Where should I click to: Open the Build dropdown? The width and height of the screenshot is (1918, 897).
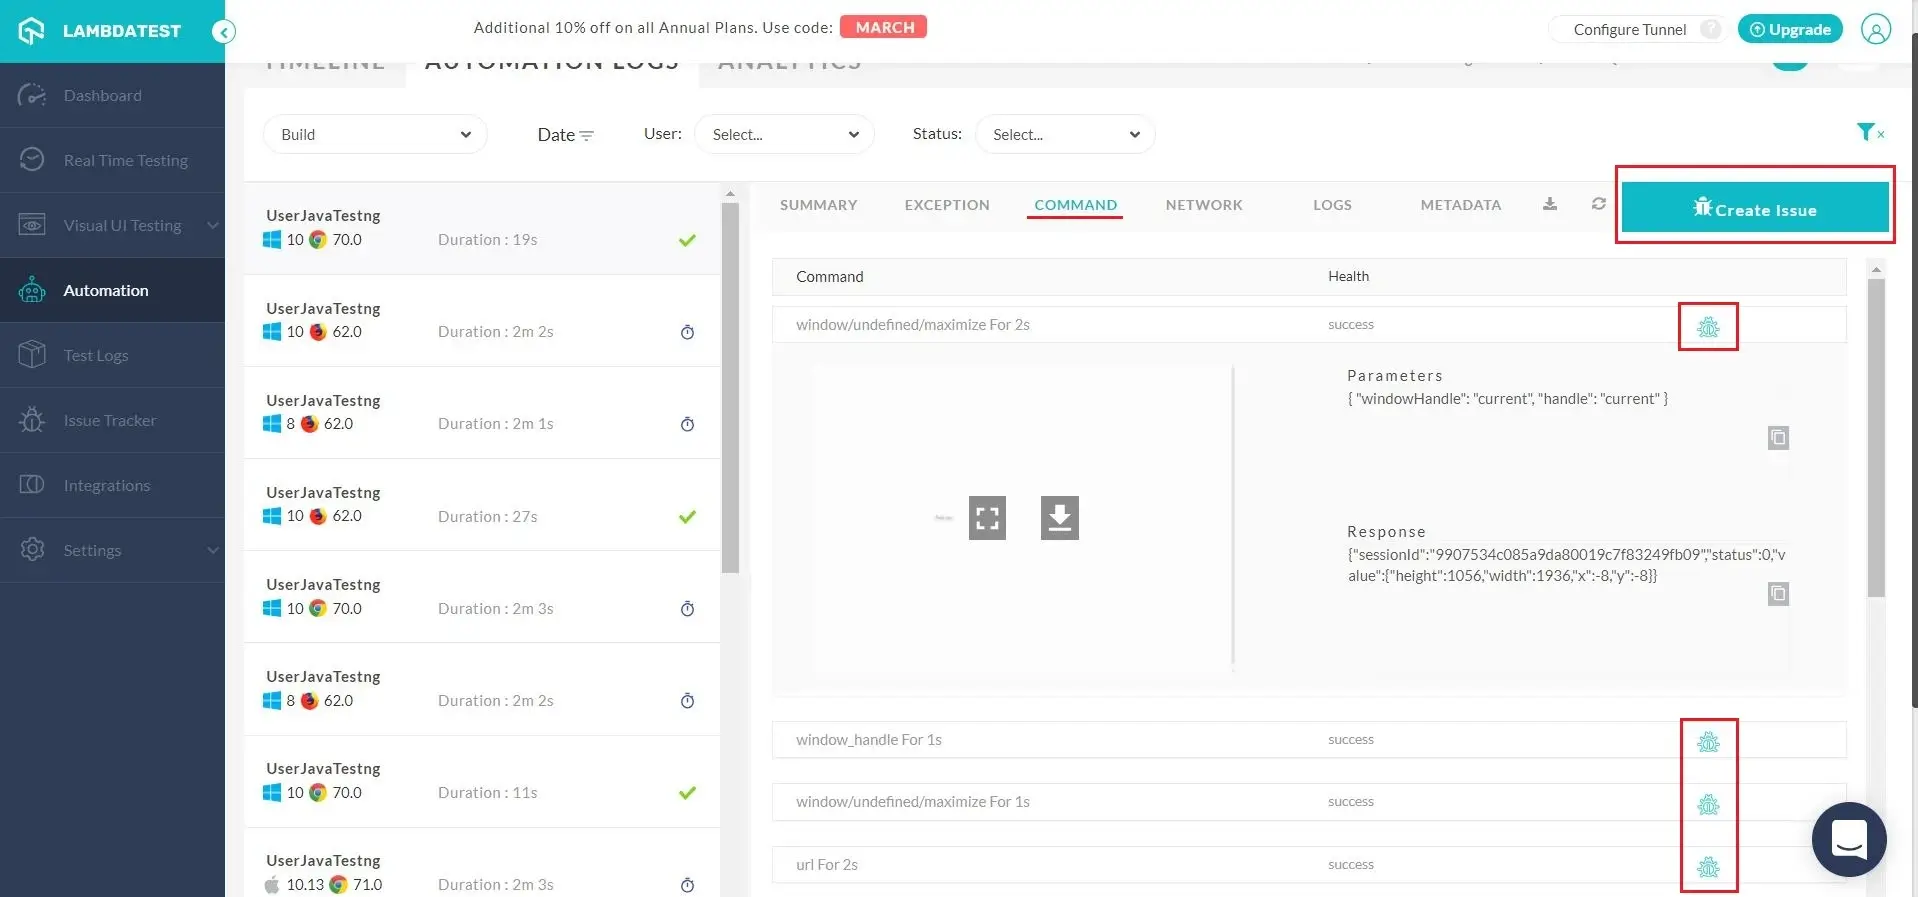[375, 134]
